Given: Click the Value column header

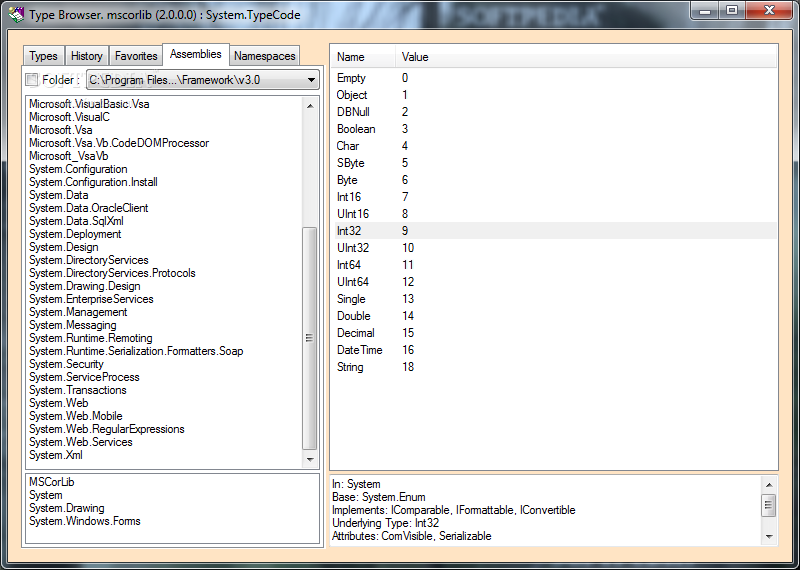Looking at the screenshot, I should (586, 57).
